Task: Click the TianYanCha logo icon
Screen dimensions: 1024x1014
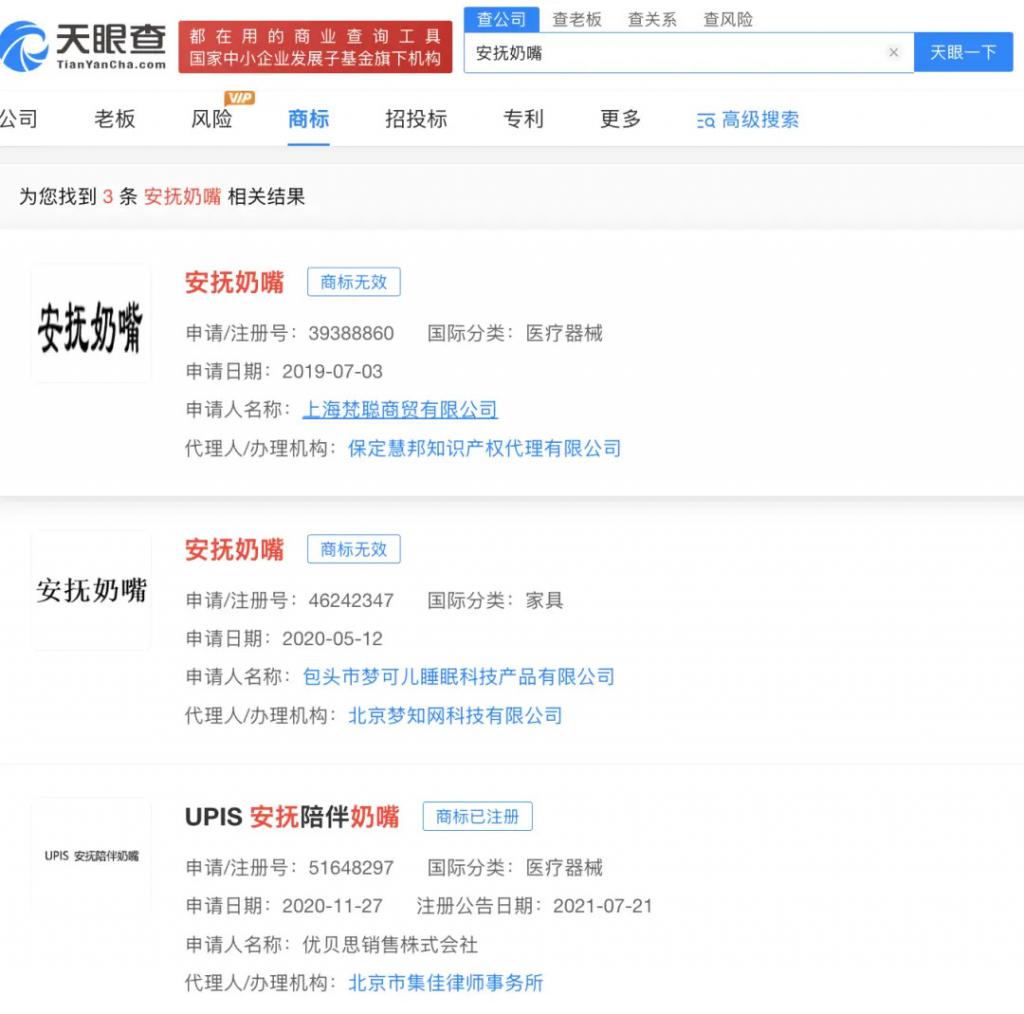Action: point(26,46)
